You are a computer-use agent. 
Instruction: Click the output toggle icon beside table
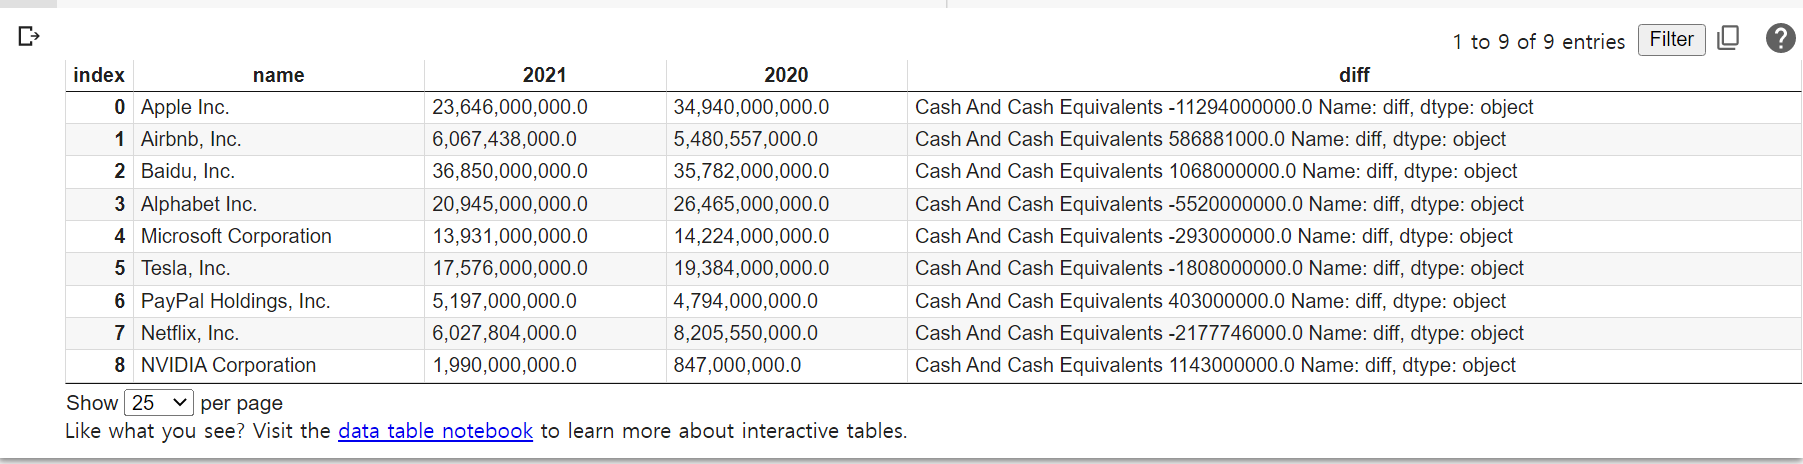(29, 36)
